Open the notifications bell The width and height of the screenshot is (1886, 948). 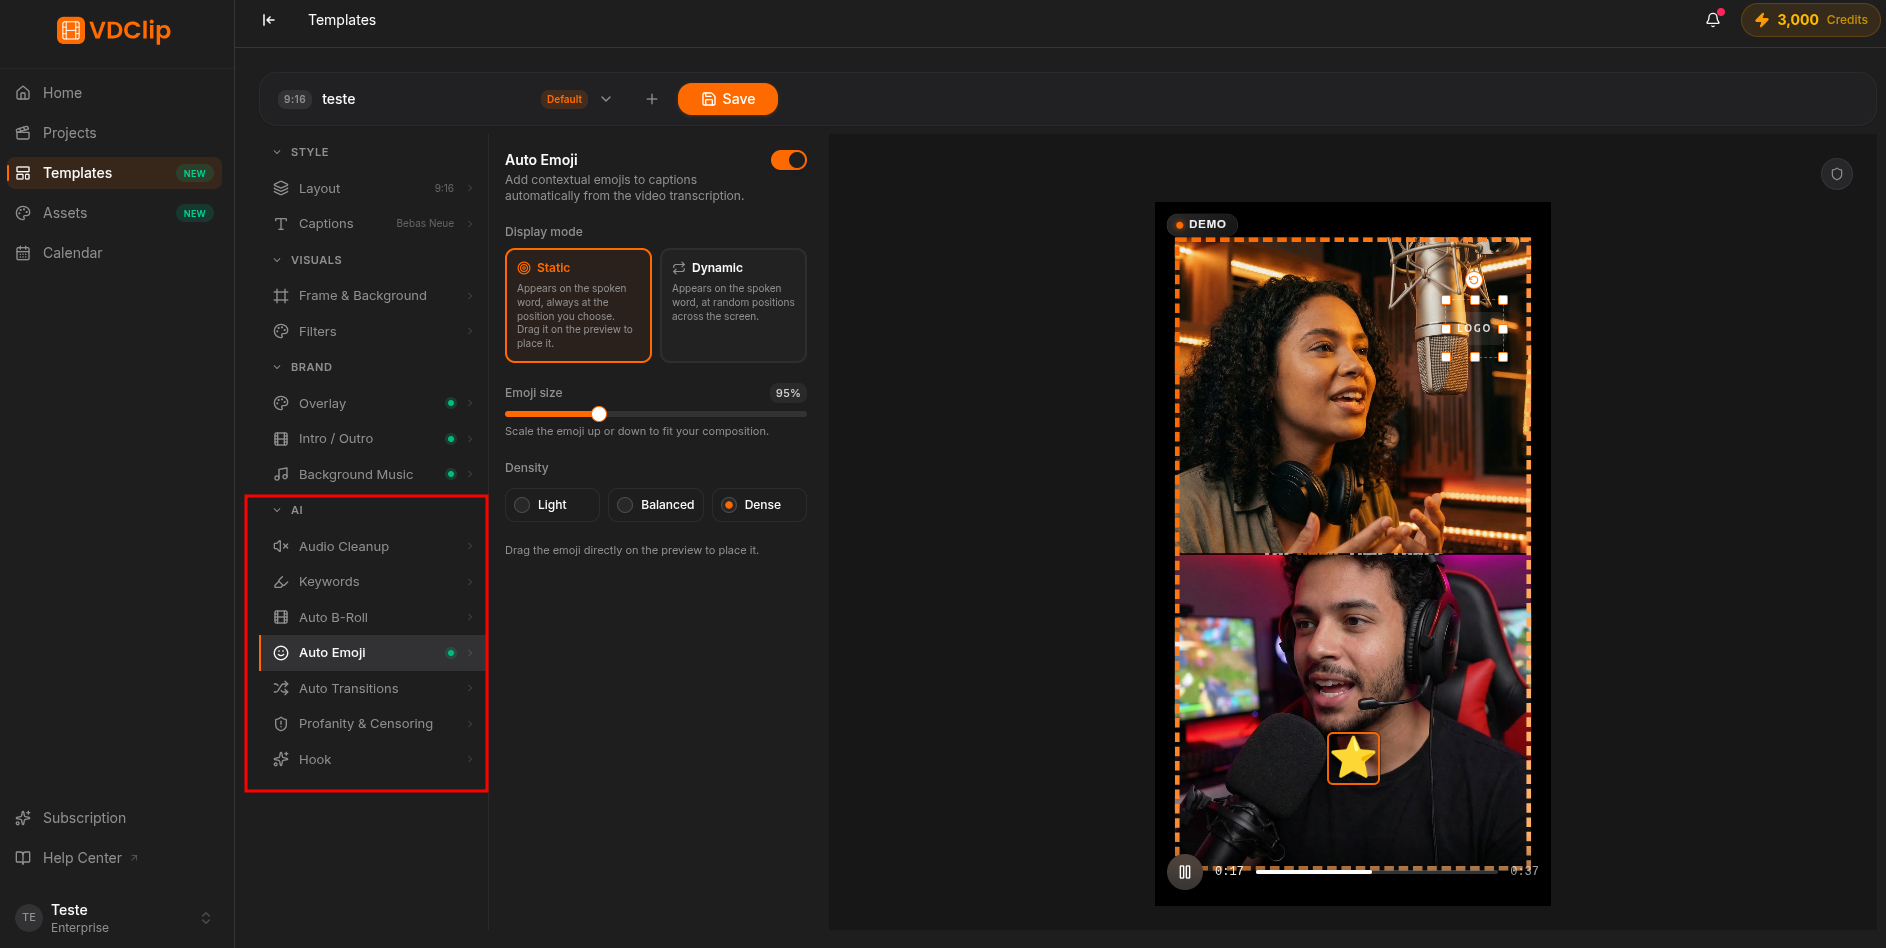(1713, 20)
